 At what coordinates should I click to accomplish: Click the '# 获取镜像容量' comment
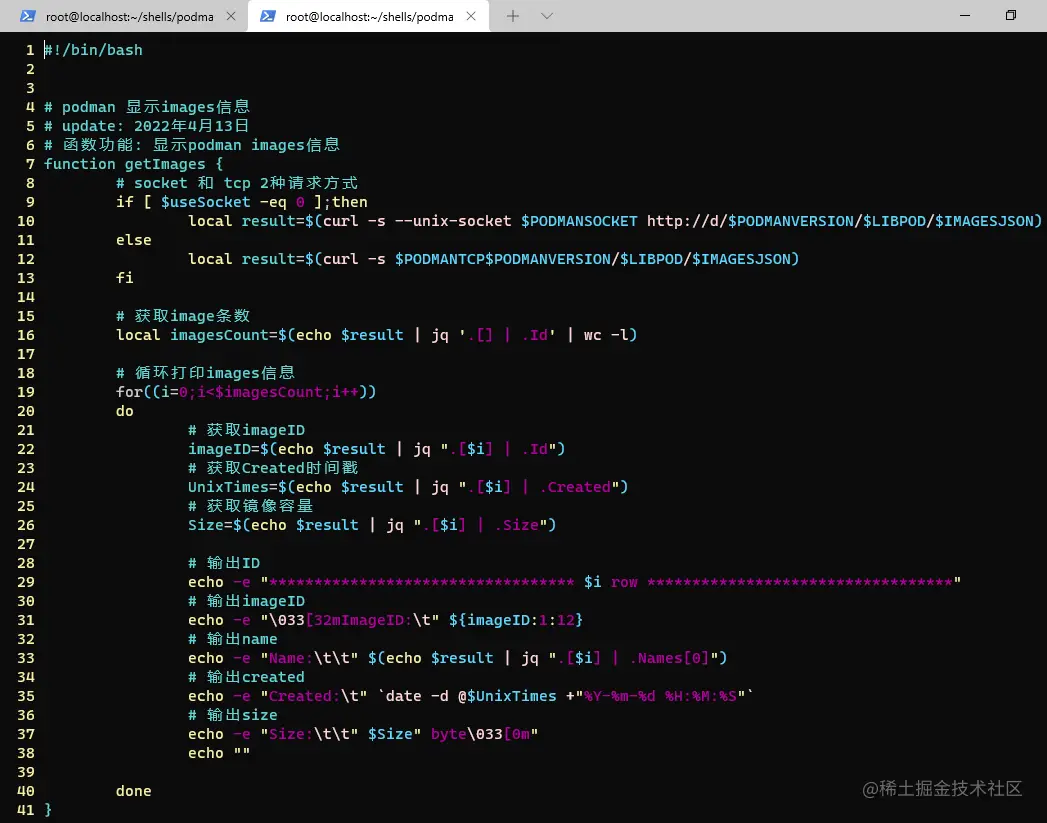coord(250,506)
